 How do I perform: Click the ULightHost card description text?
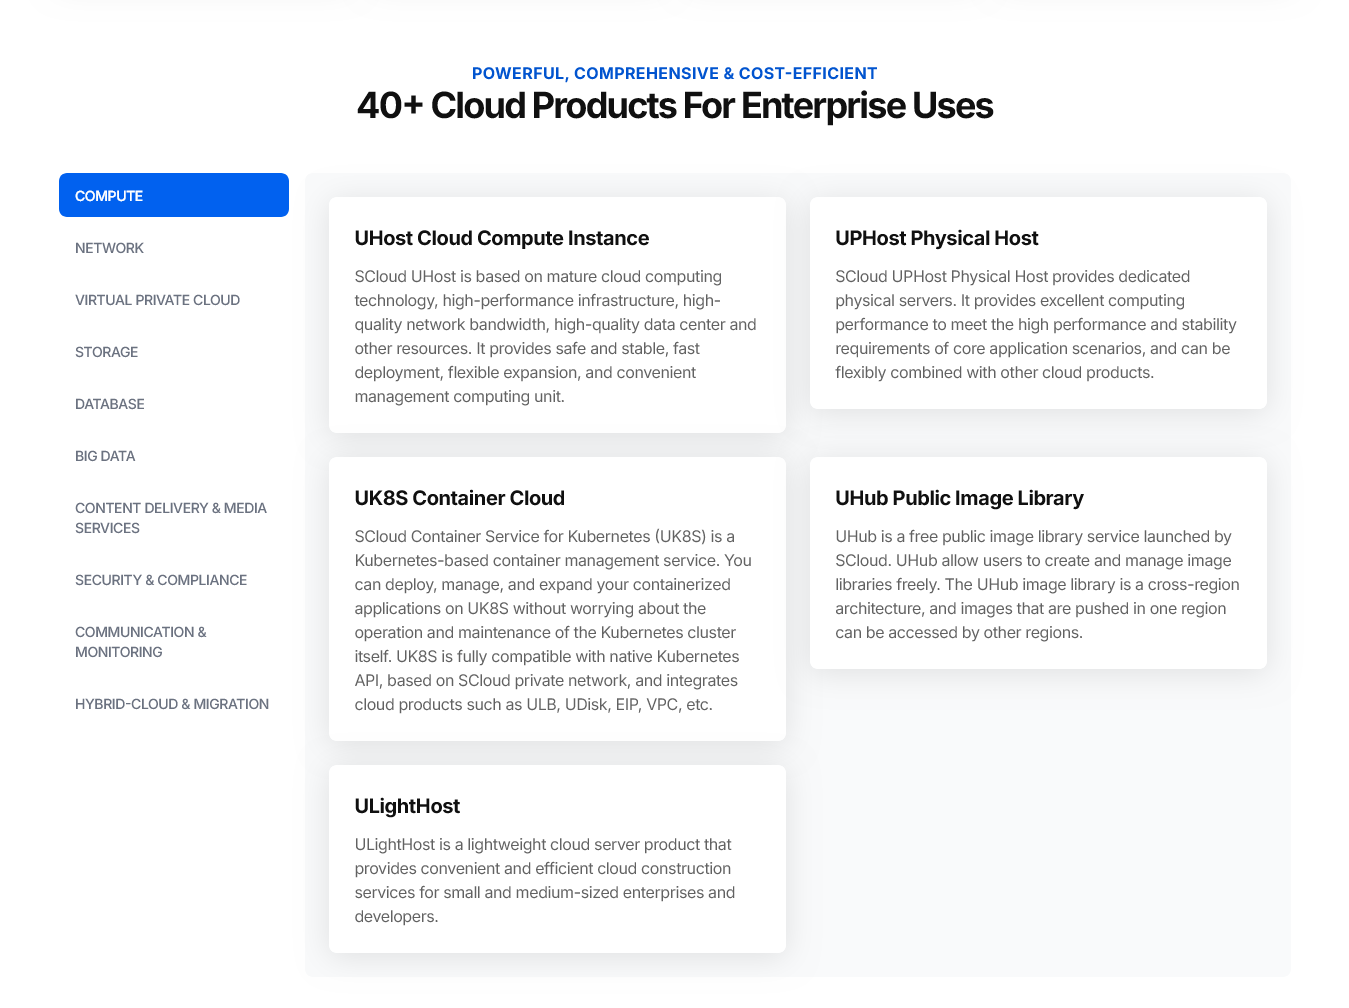point(545,881)
